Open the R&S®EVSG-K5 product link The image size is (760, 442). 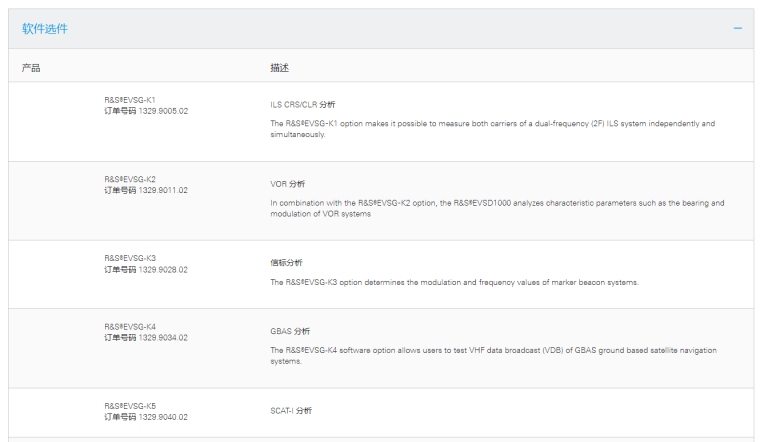[x=130, y=406]
